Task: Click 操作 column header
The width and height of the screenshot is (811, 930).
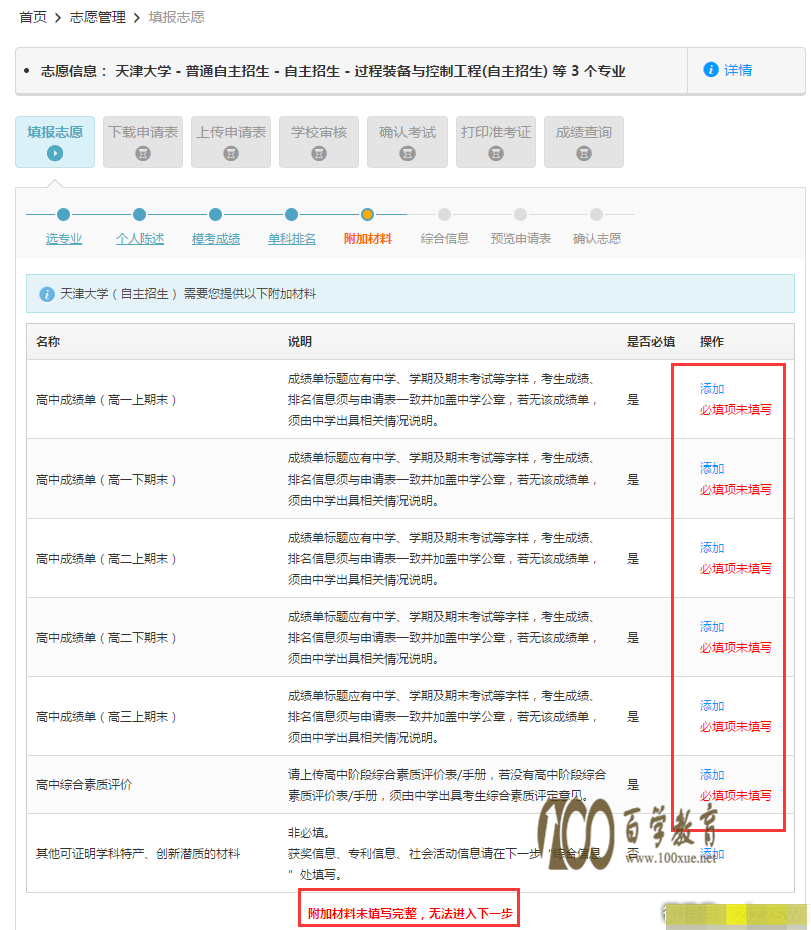Action: (x=711, y=342)
